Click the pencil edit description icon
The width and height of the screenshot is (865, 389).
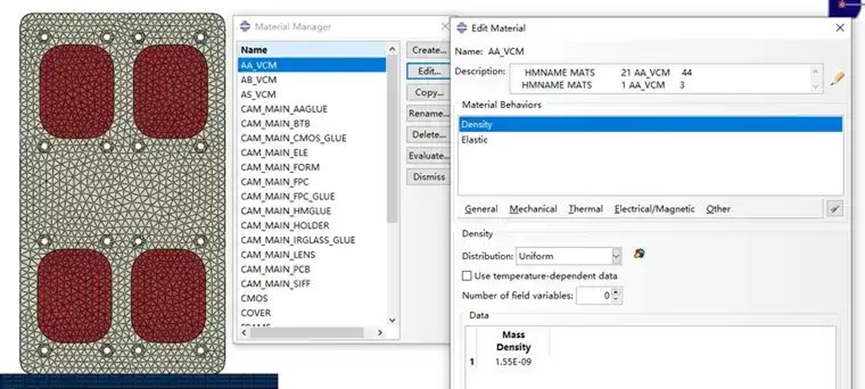click(x=837, y=79)
